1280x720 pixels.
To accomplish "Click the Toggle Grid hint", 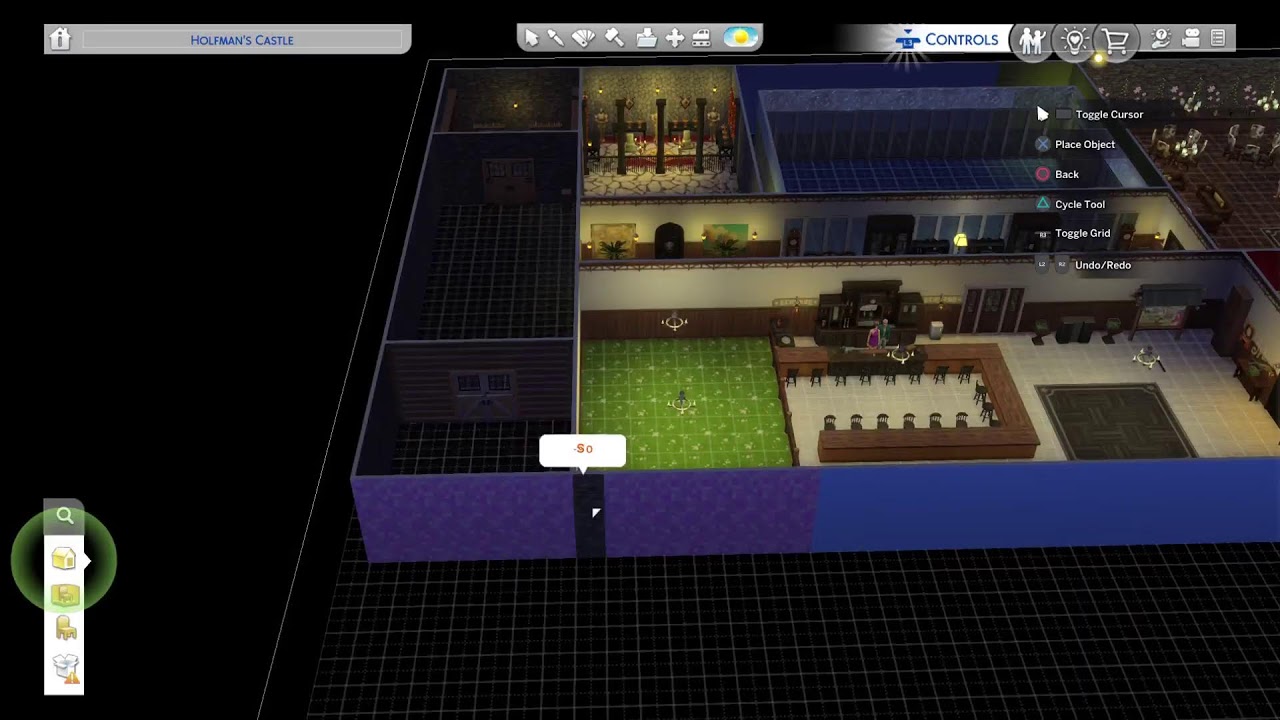I will pos(1073,233).
